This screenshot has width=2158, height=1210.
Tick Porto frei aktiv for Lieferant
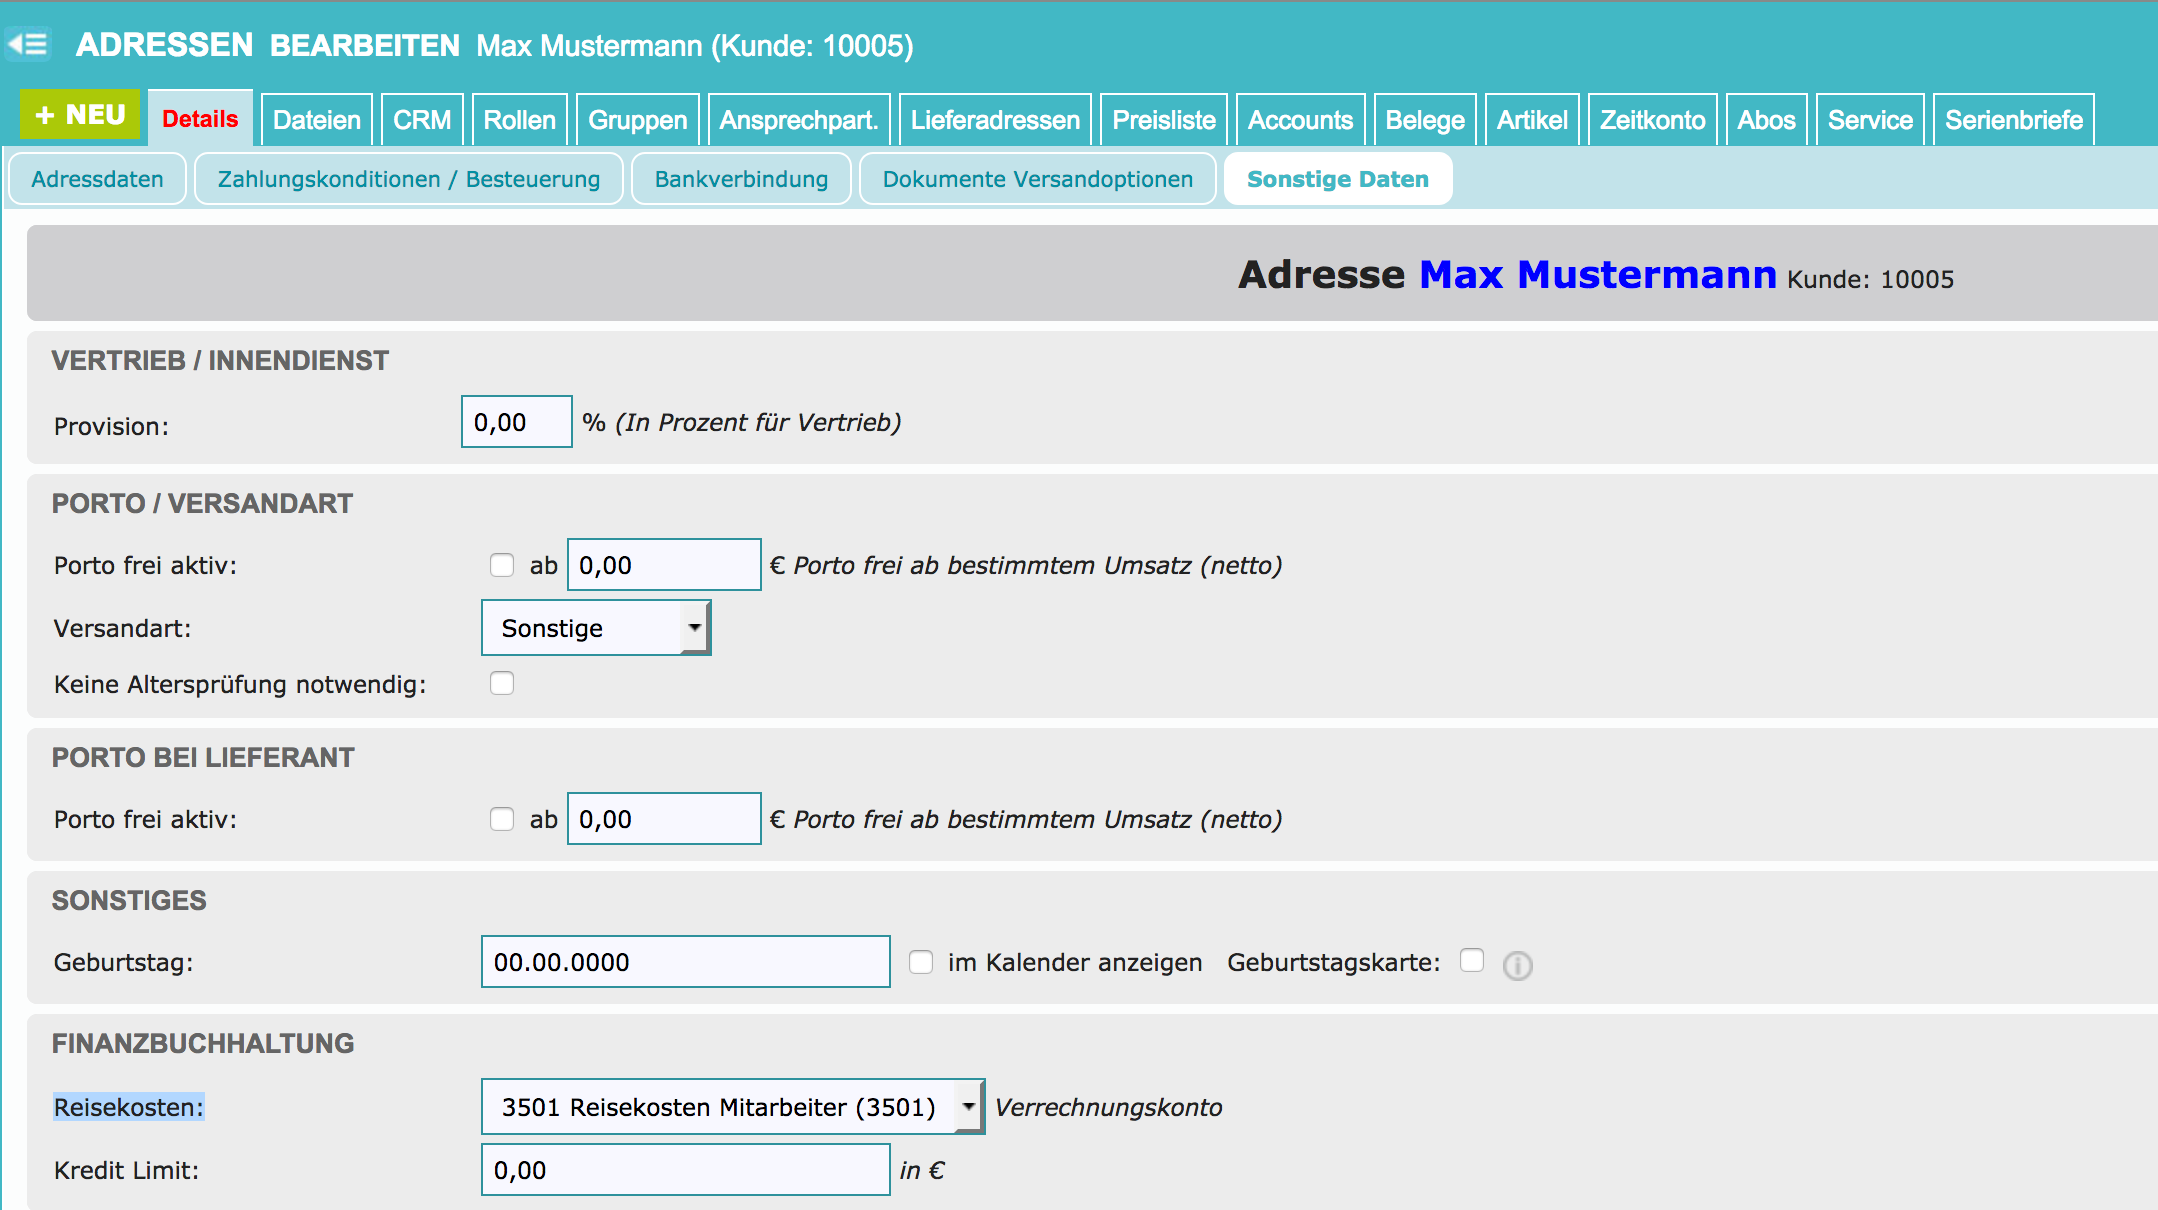[x=502, y=819]
